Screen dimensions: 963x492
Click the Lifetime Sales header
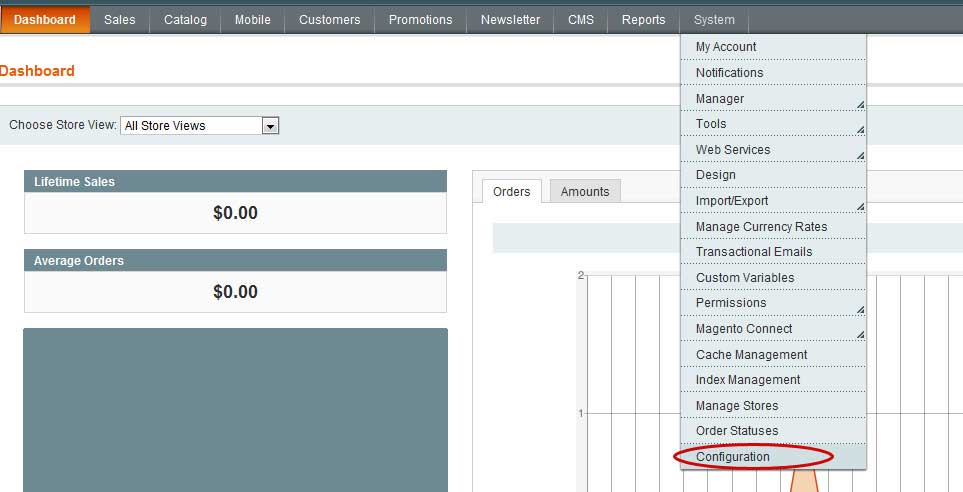pyautogui.click(x=235, y=181)
